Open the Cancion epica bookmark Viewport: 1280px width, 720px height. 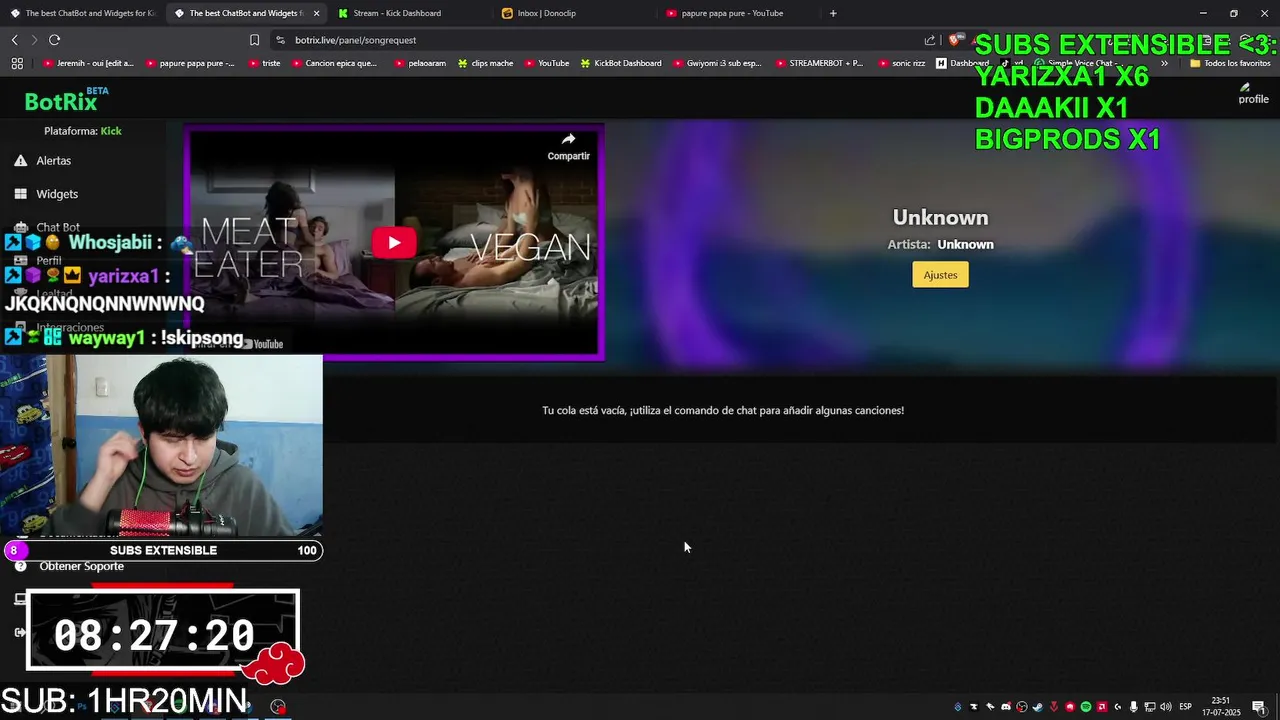pyautogui.click(x=334, y=63)
